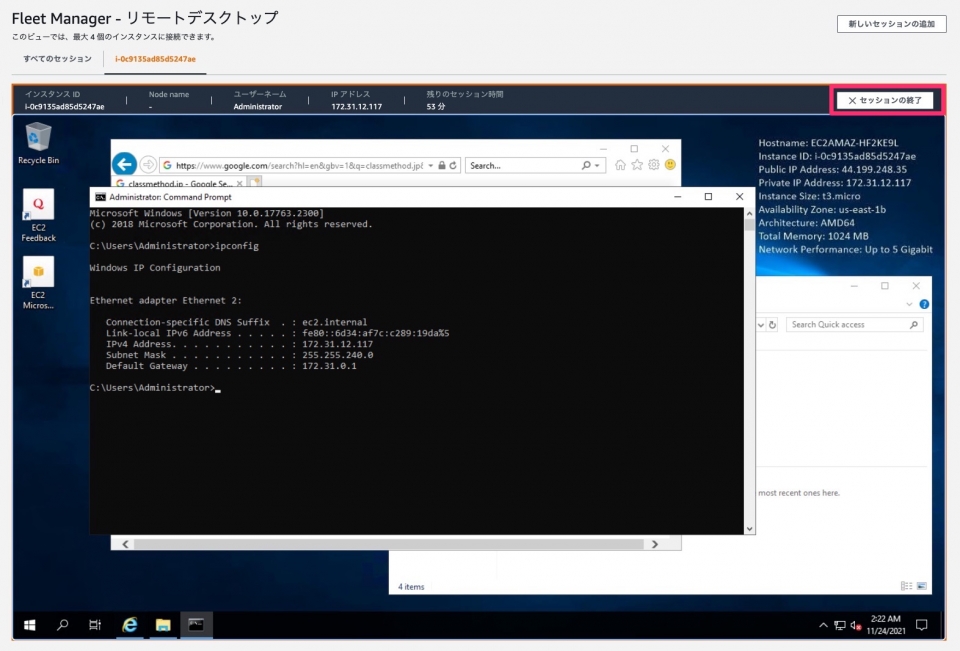This screenshot has width=960, height=651.
Task: Open Internet Explorer favorites with the star icon
Action: coord(637,166)
